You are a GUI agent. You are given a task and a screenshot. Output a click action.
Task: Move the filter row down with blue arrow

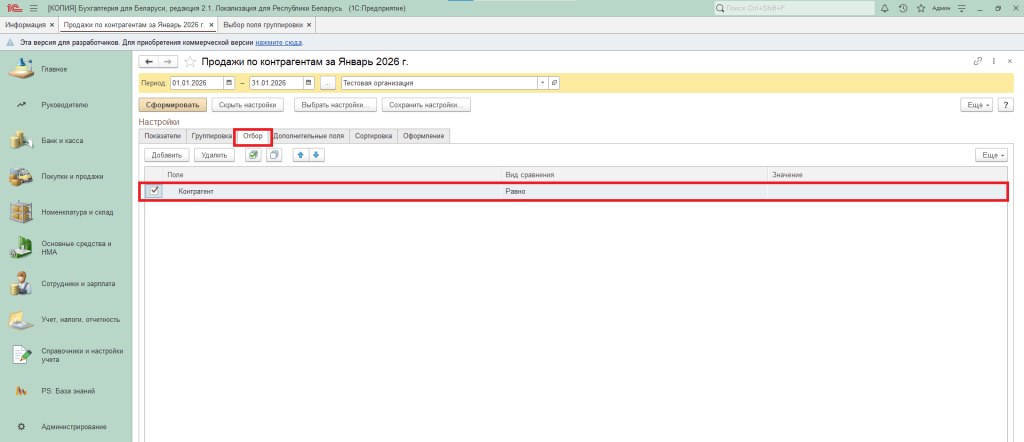point(316,155)
